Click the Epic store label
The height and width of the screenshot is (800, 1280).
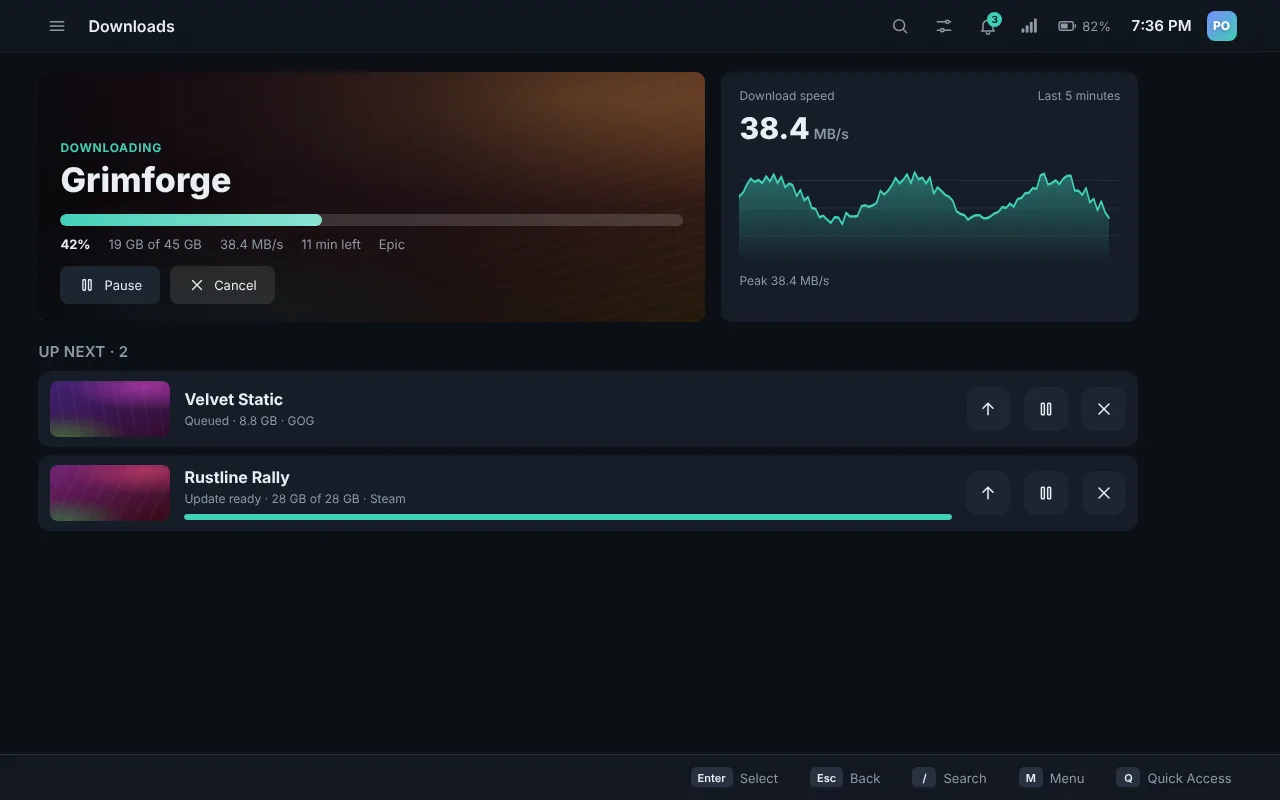click(392, 244)
